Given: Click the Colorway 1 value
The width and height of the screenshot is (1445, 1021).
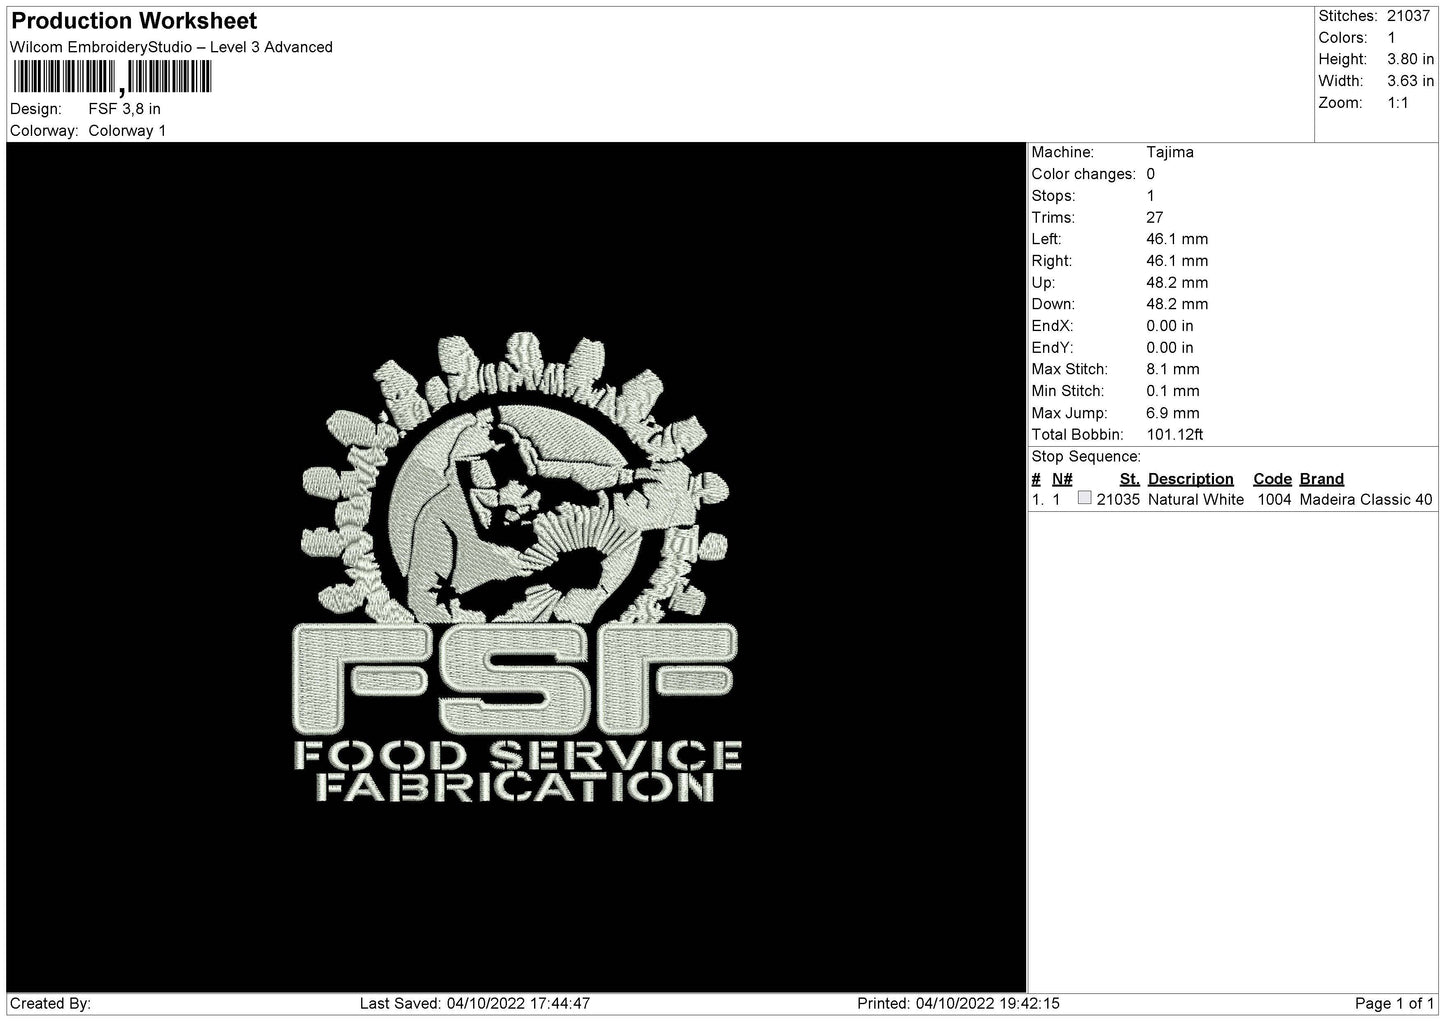Looking at the screenshot, I should (x=127, y=131).
